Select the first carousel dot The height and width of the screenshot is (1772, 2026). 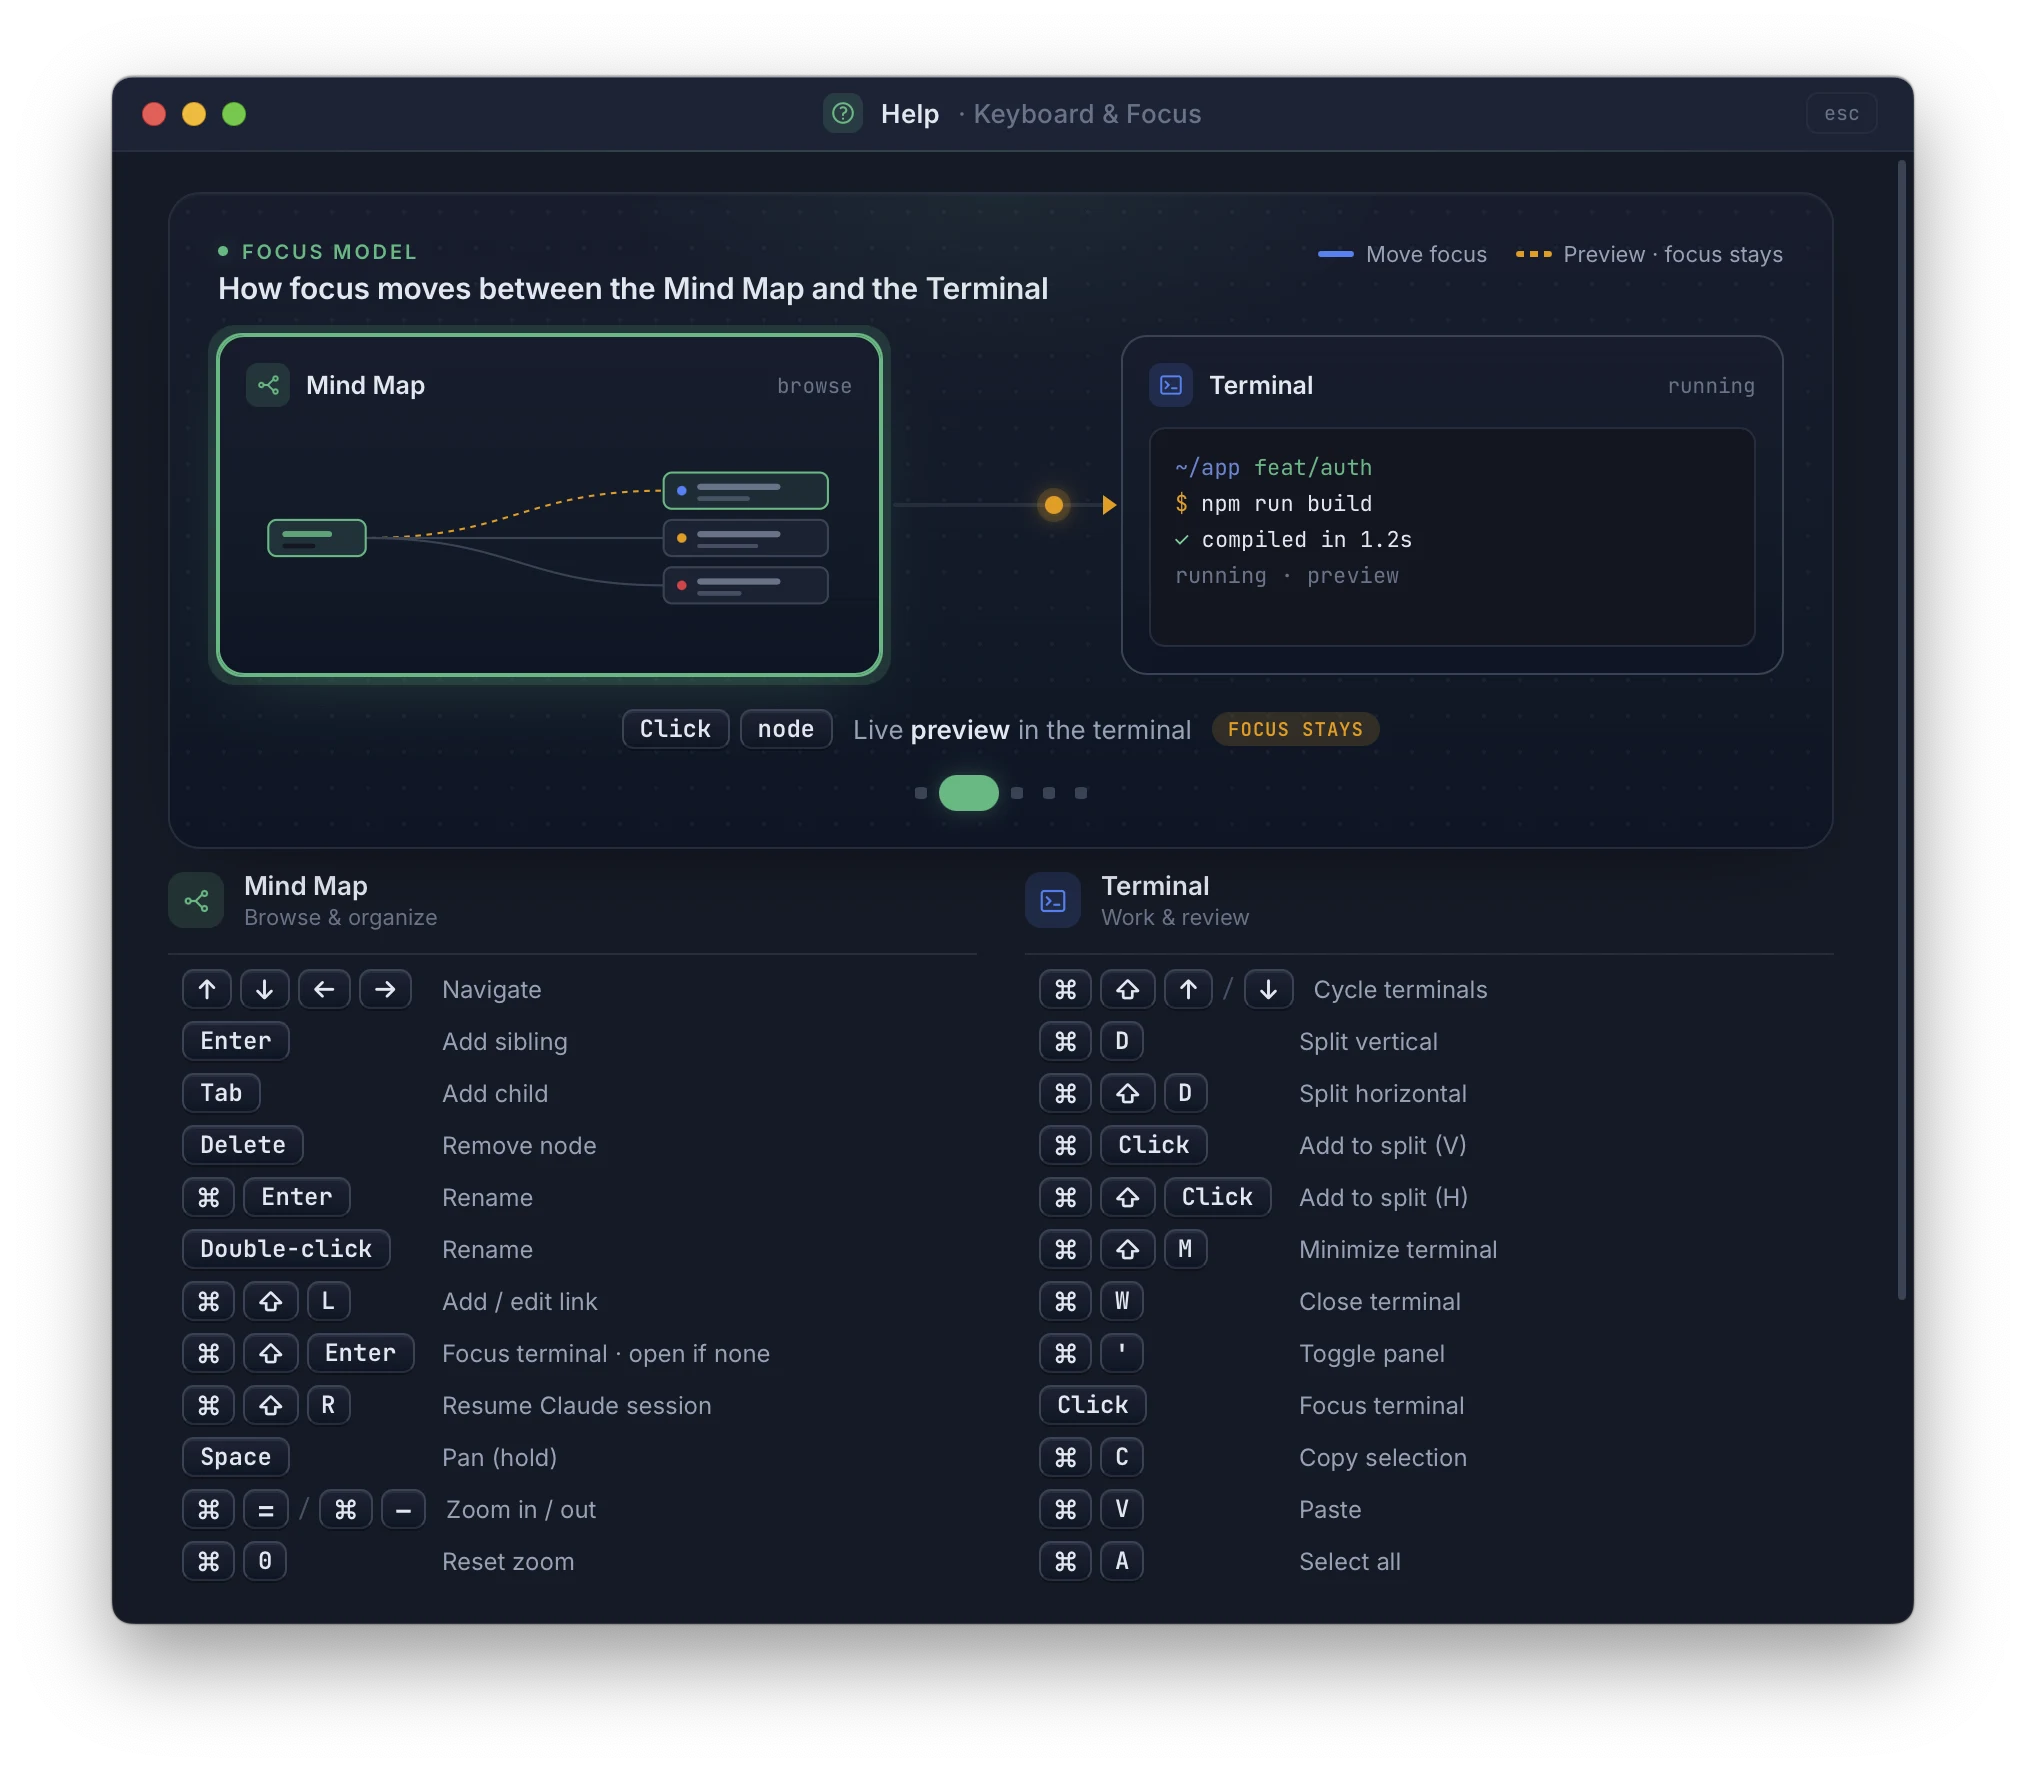(x=921, y=793)
